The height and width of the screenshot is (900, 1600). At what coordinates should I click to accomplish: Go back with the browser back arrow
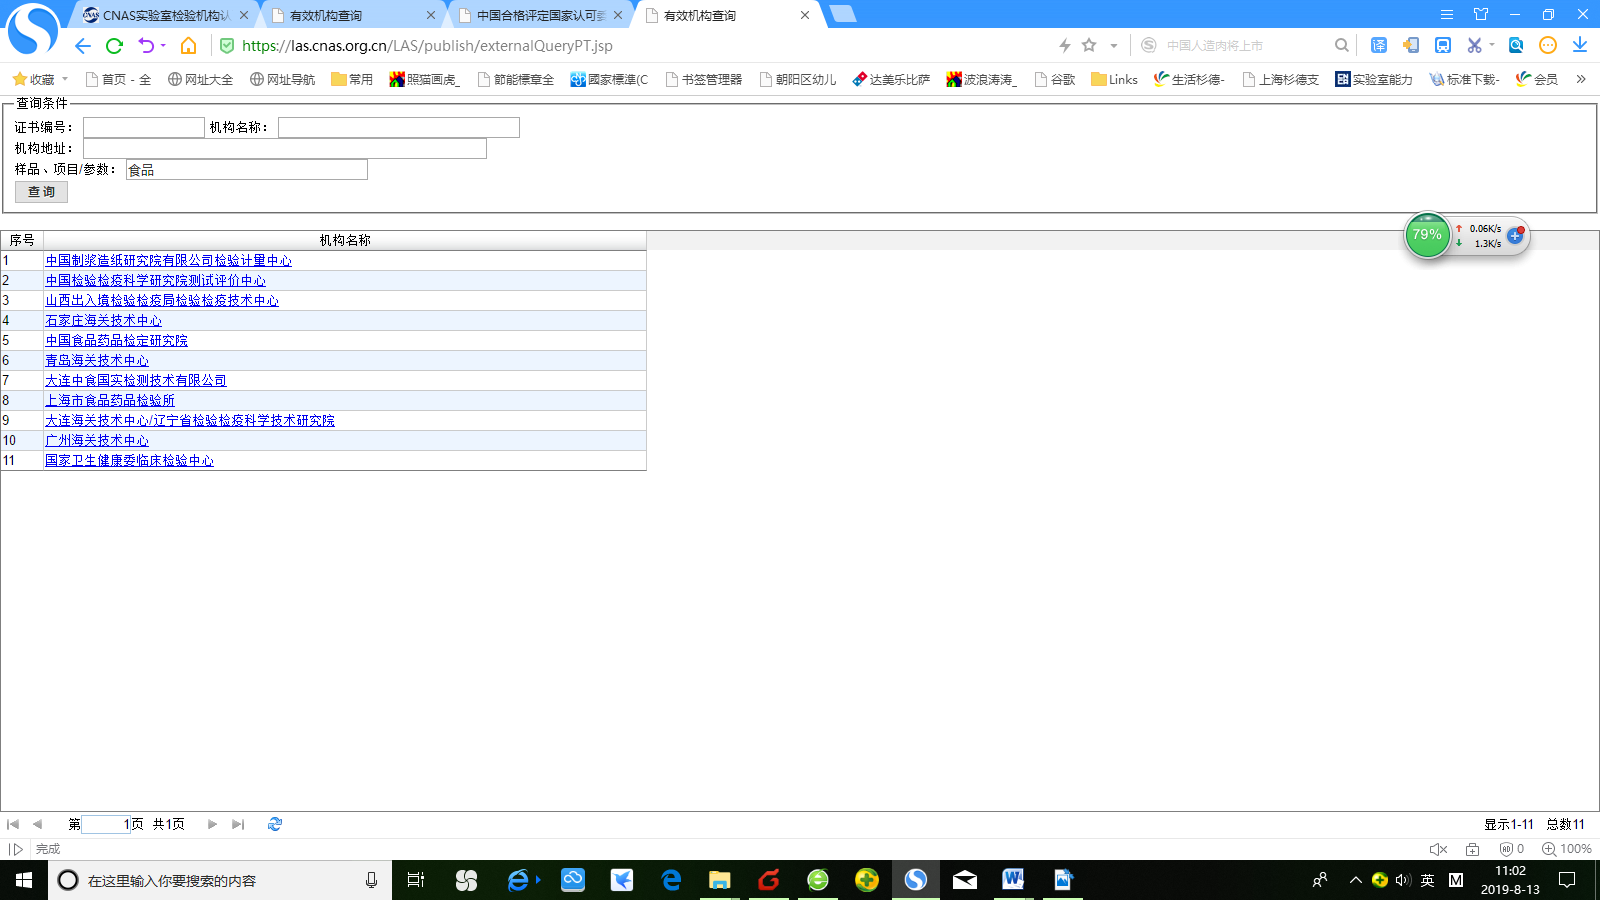click(83, 46)
